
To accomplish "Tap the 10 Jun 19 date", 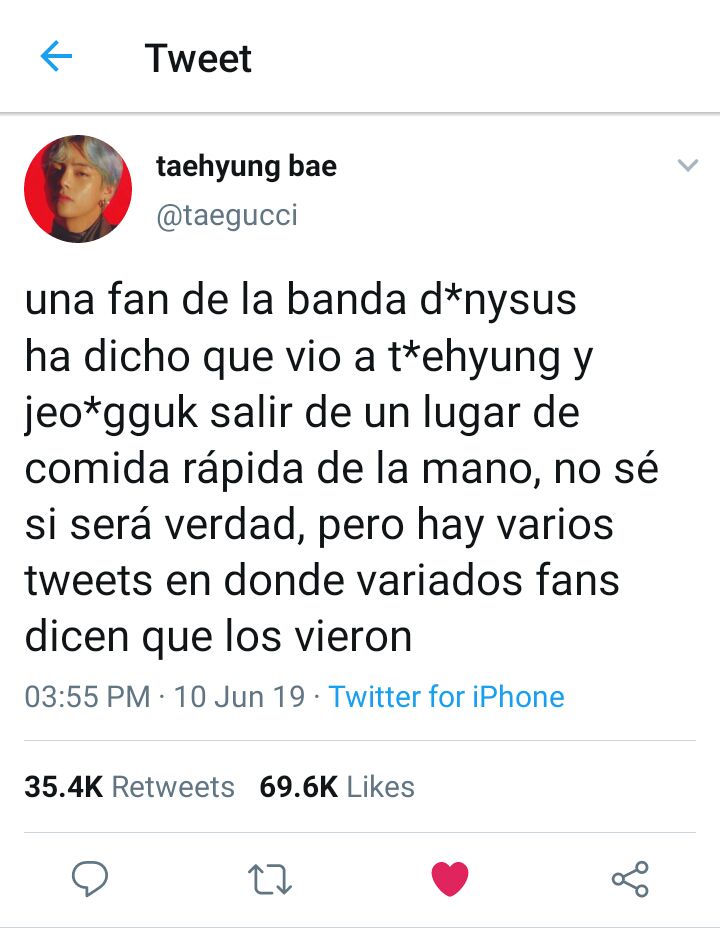I will pos(240,696).
